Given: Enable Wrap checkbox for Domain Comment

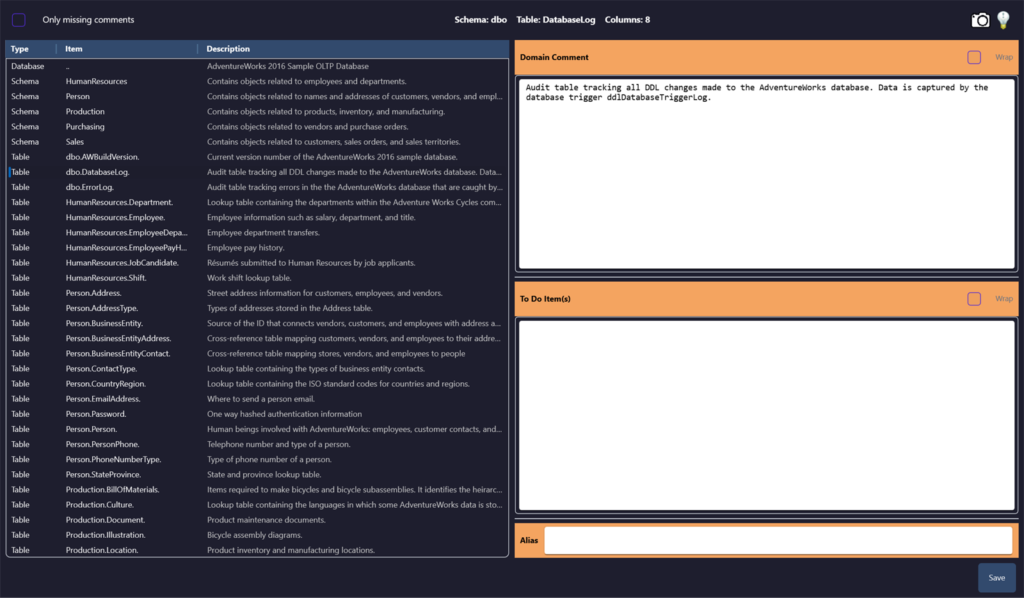Looking at the screenshot, I should (974, 57).
